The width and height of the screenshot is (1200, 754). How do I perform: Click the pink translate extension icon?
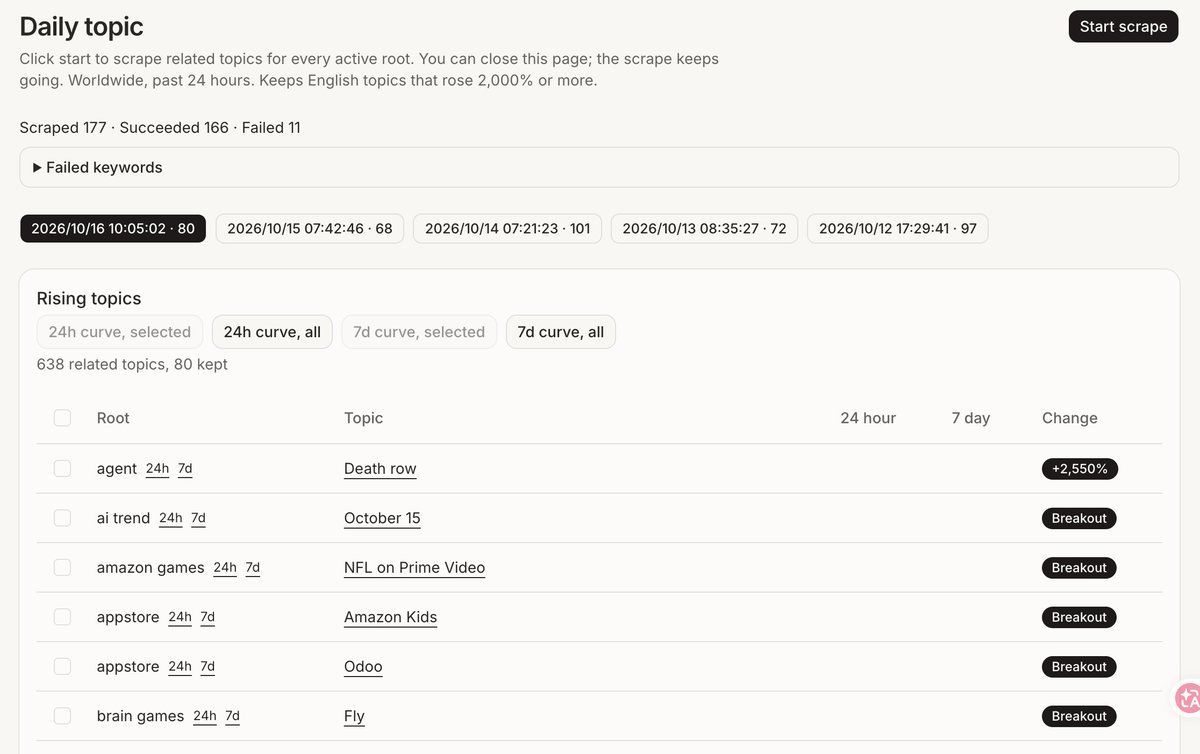[x=1187, y=697]
